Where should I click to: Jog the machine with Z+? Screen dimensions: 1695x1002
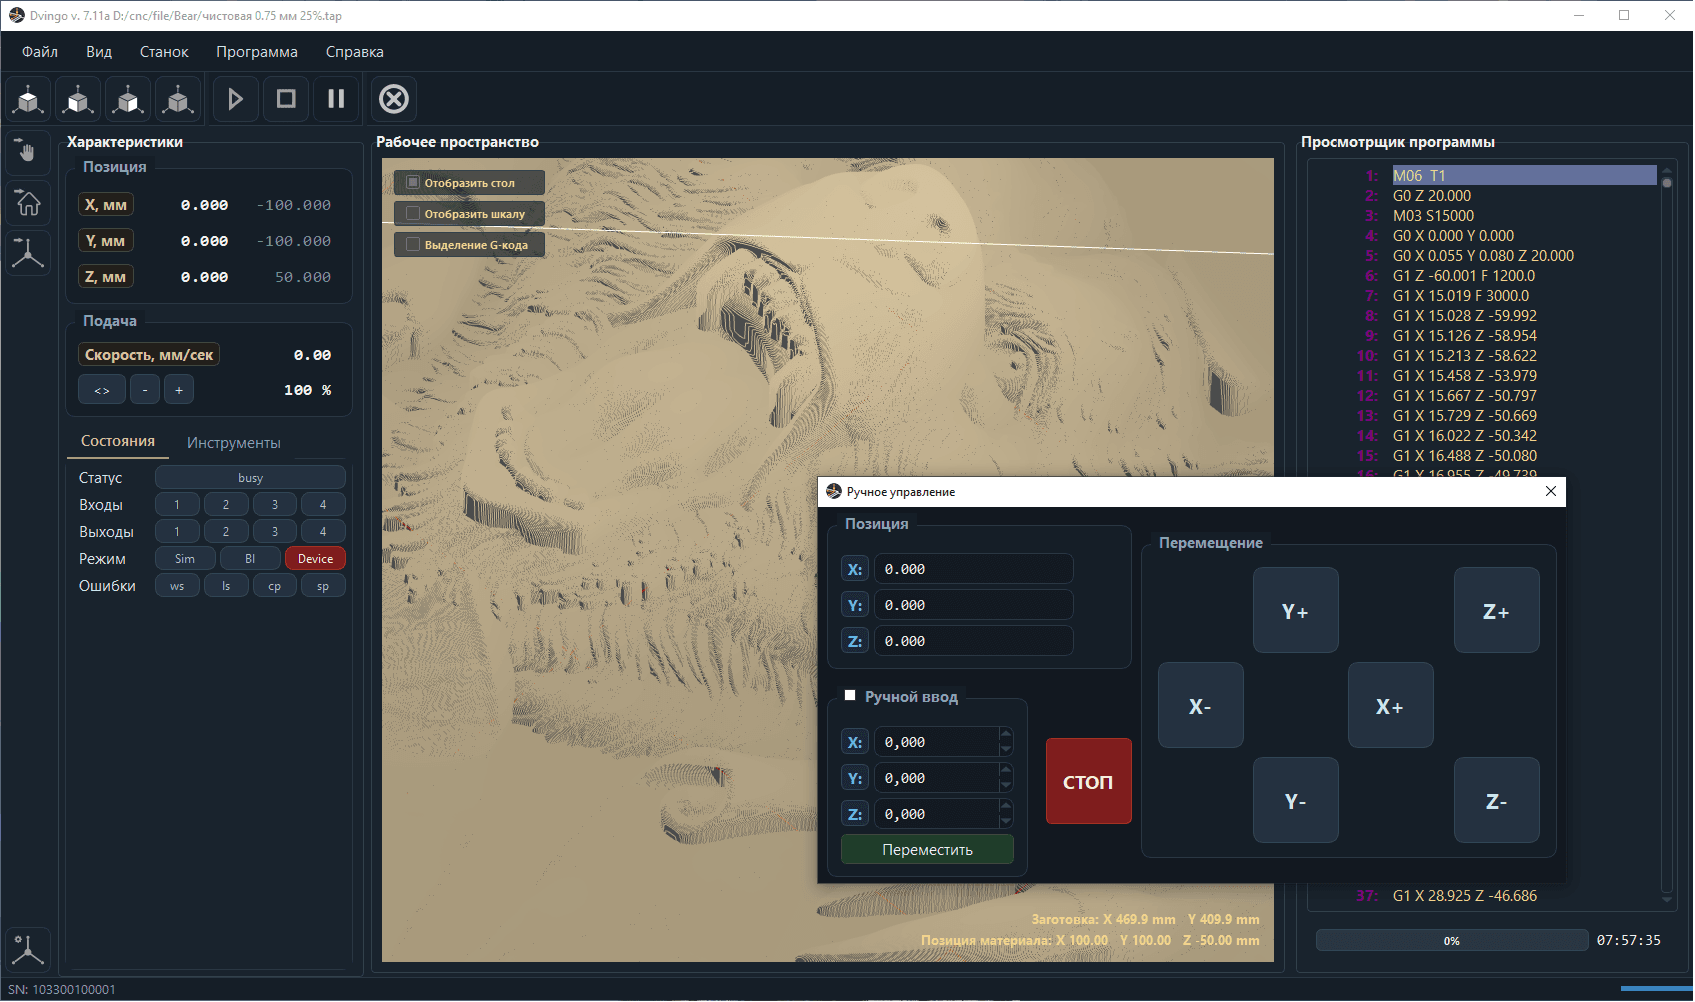pos(1497,611)
